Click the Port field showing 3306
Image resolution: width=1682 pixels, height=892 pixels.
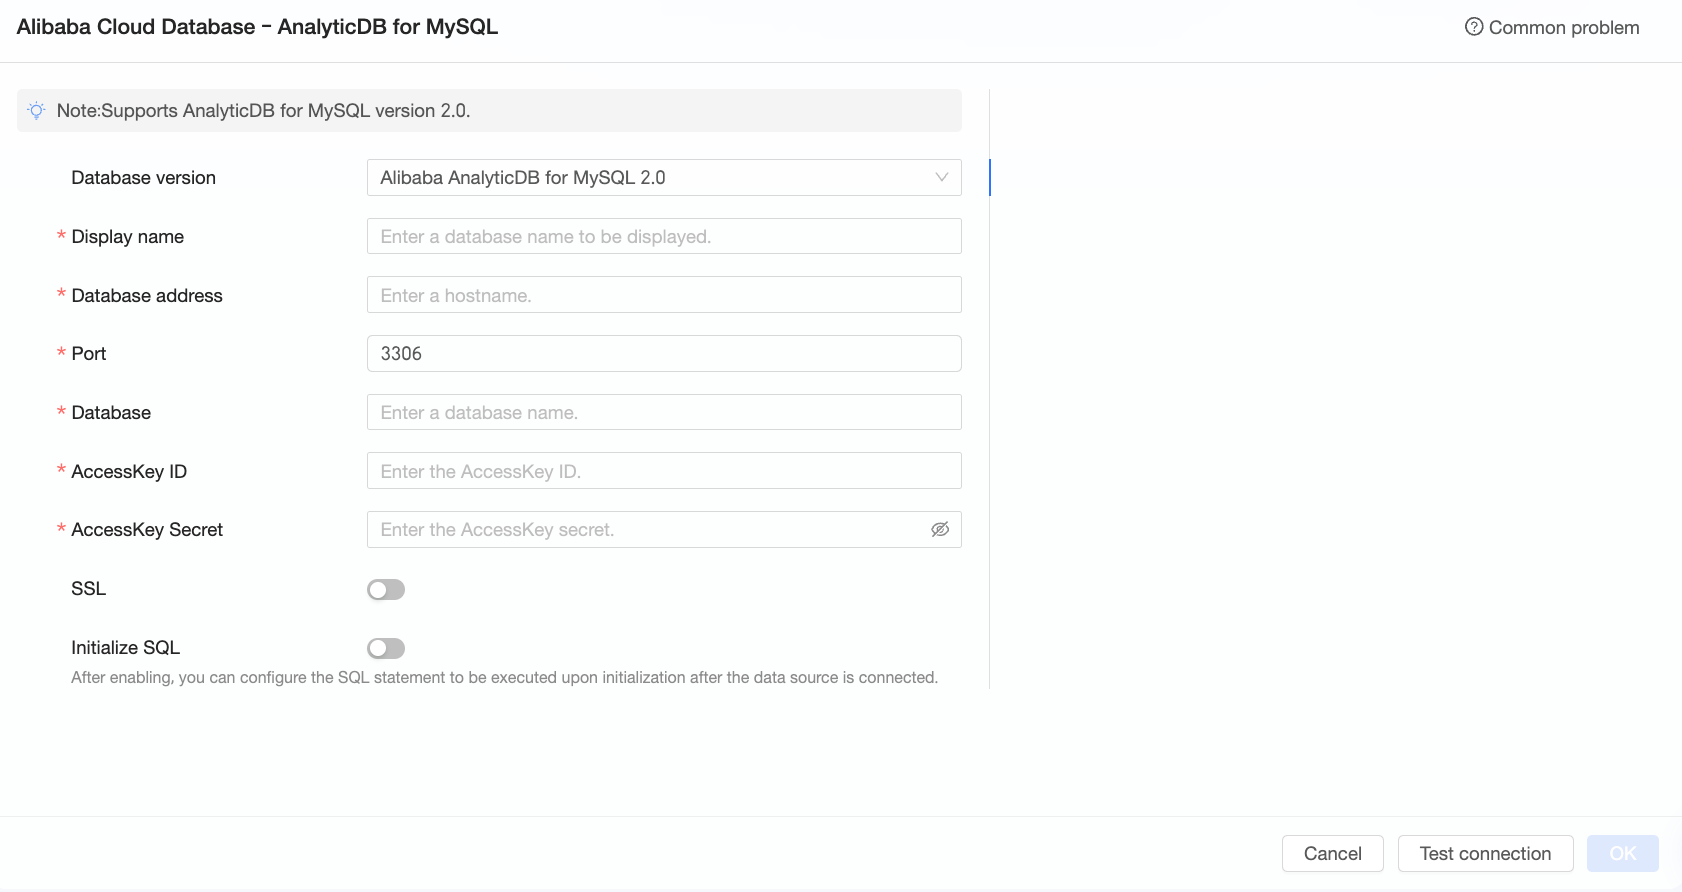point(664,354)
